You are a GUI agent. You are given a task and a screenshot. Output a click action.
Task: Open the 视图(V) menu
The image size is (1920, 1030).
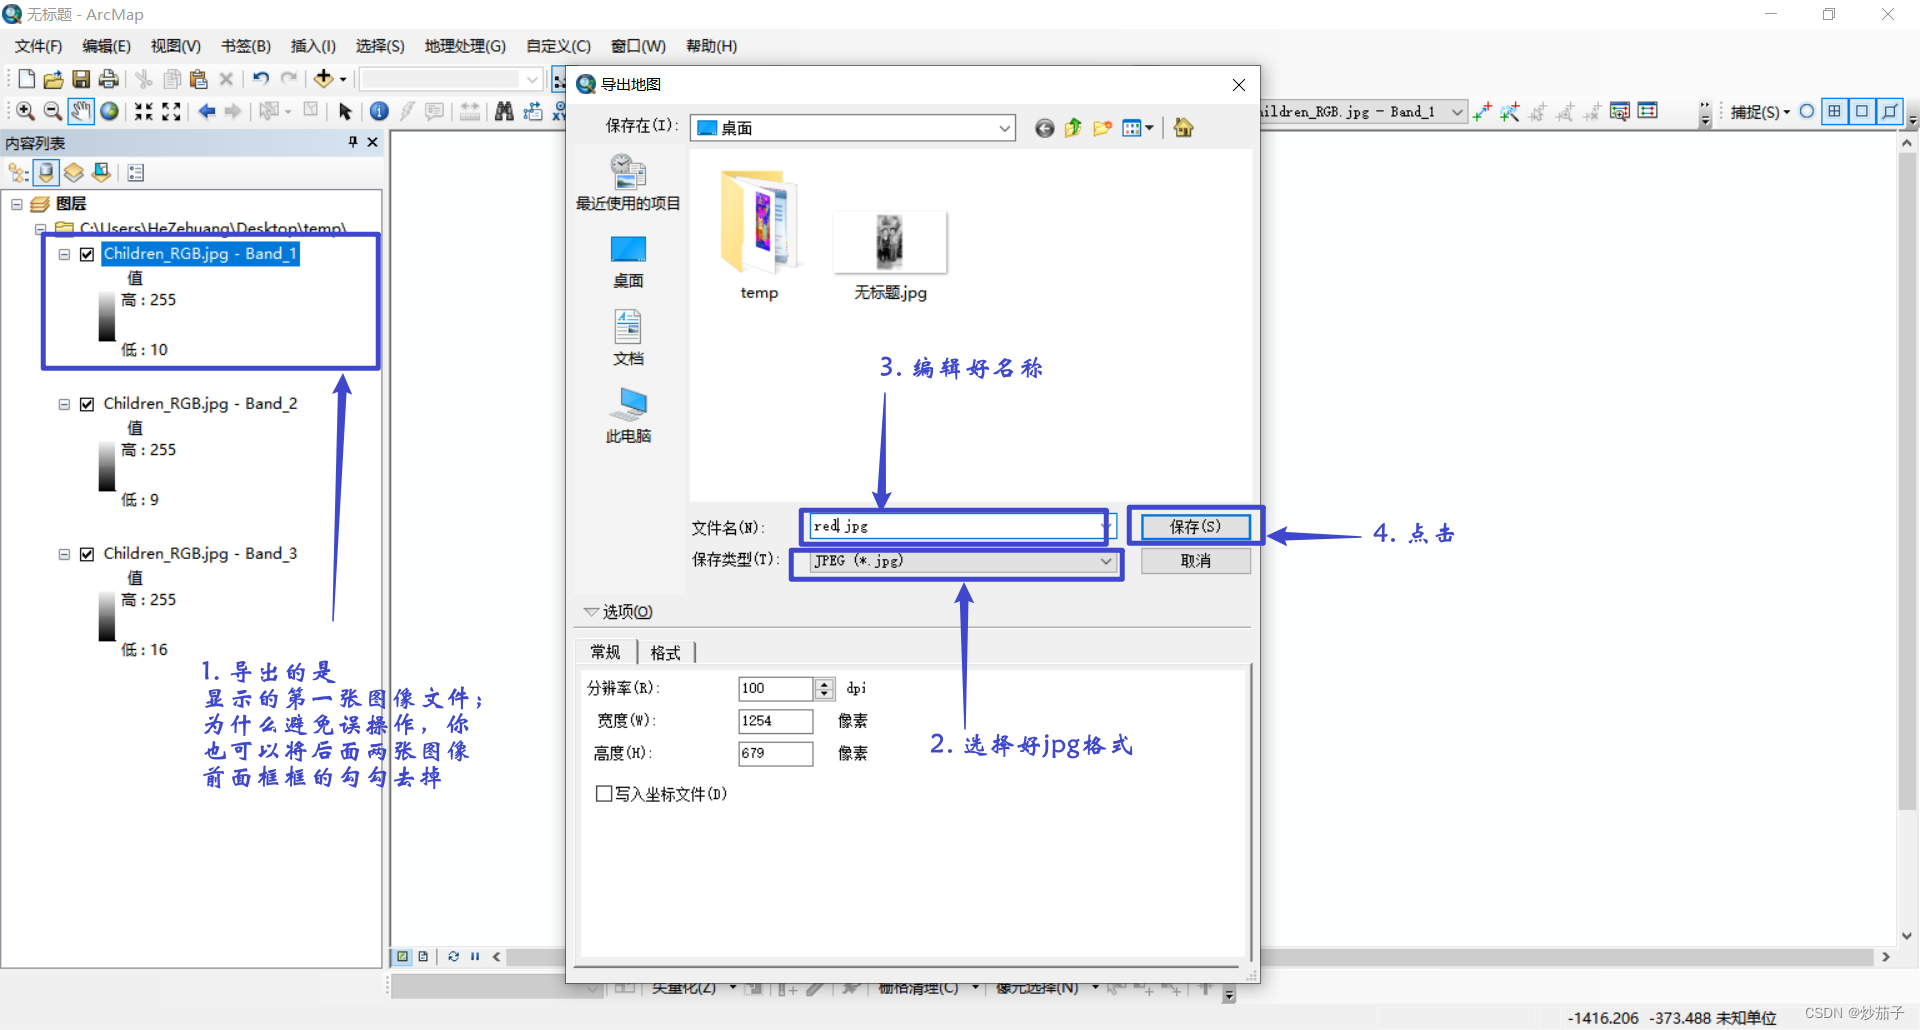(x=176, y=46)
